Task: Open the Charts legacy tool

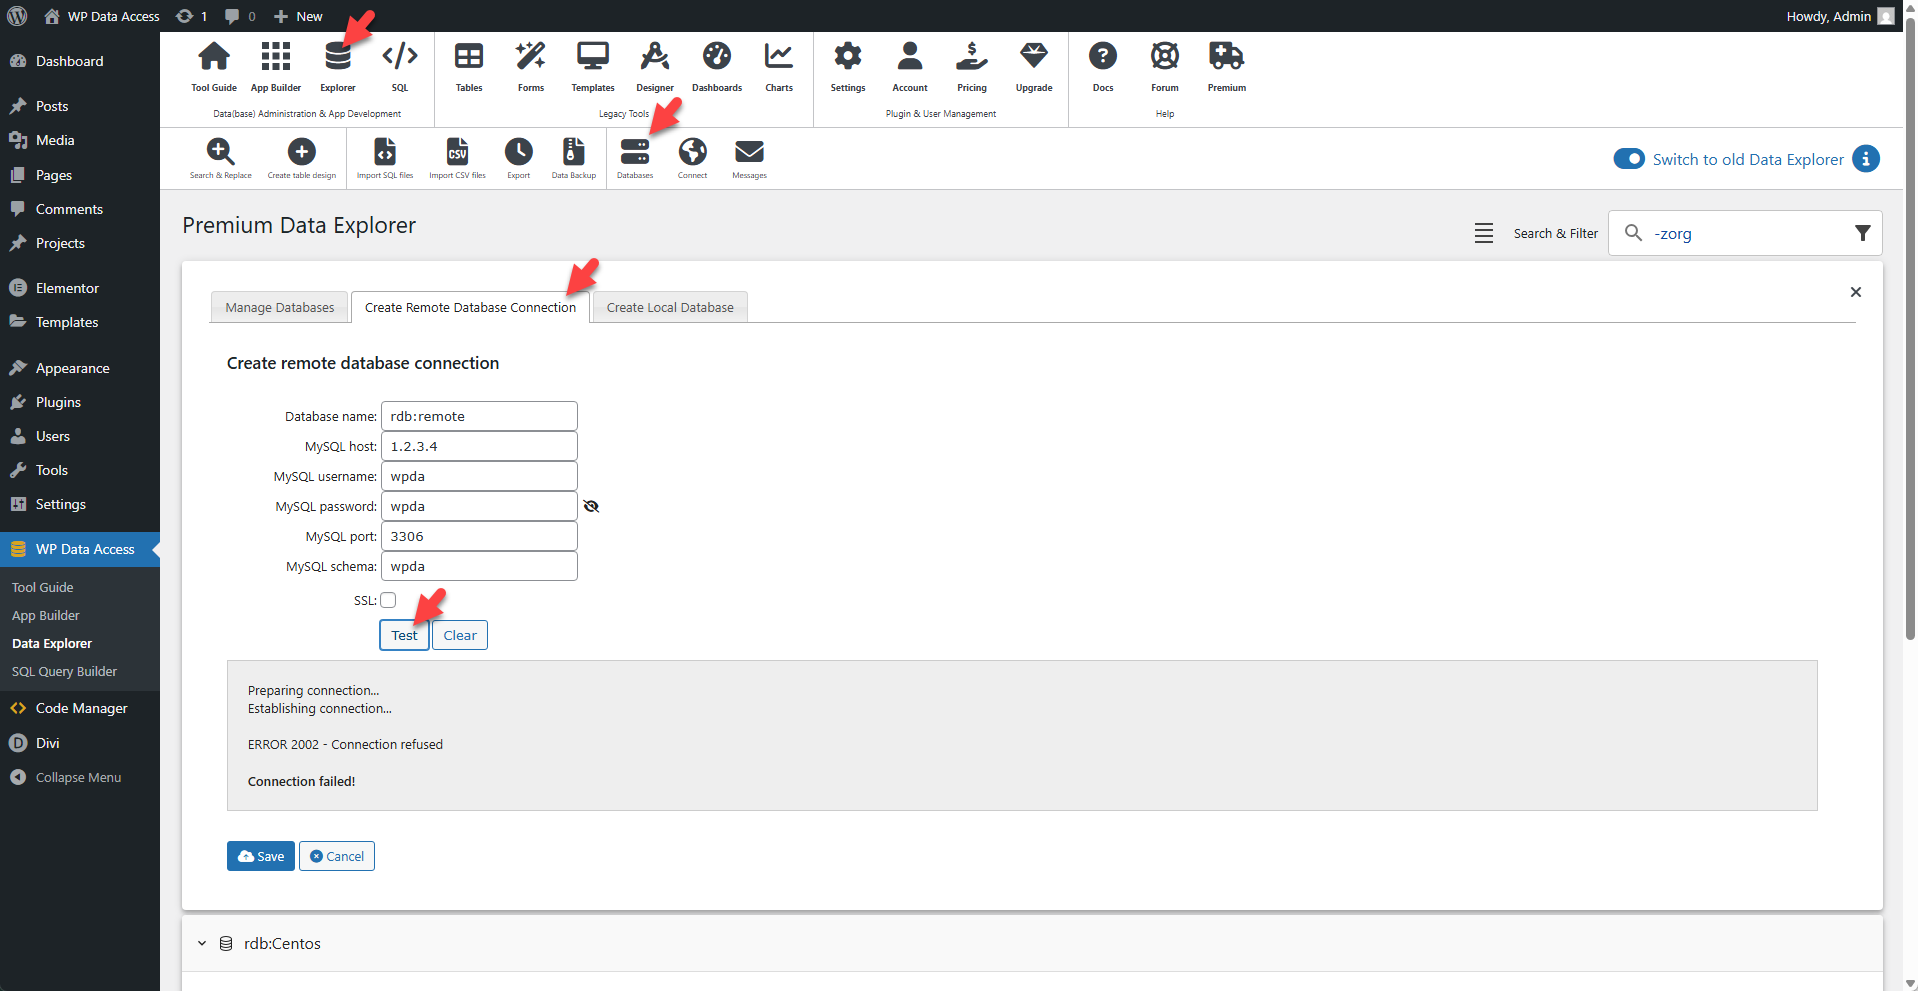Action: click(x=778, y=65)
